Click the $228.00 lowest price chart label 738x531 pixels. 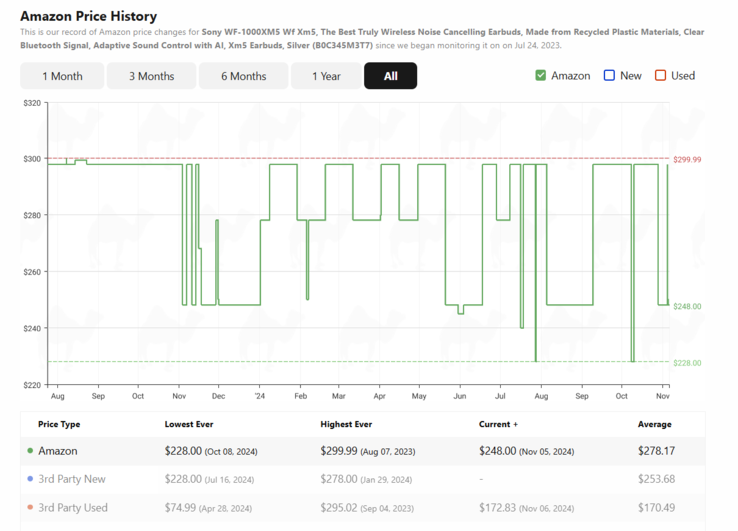[687, 363]
